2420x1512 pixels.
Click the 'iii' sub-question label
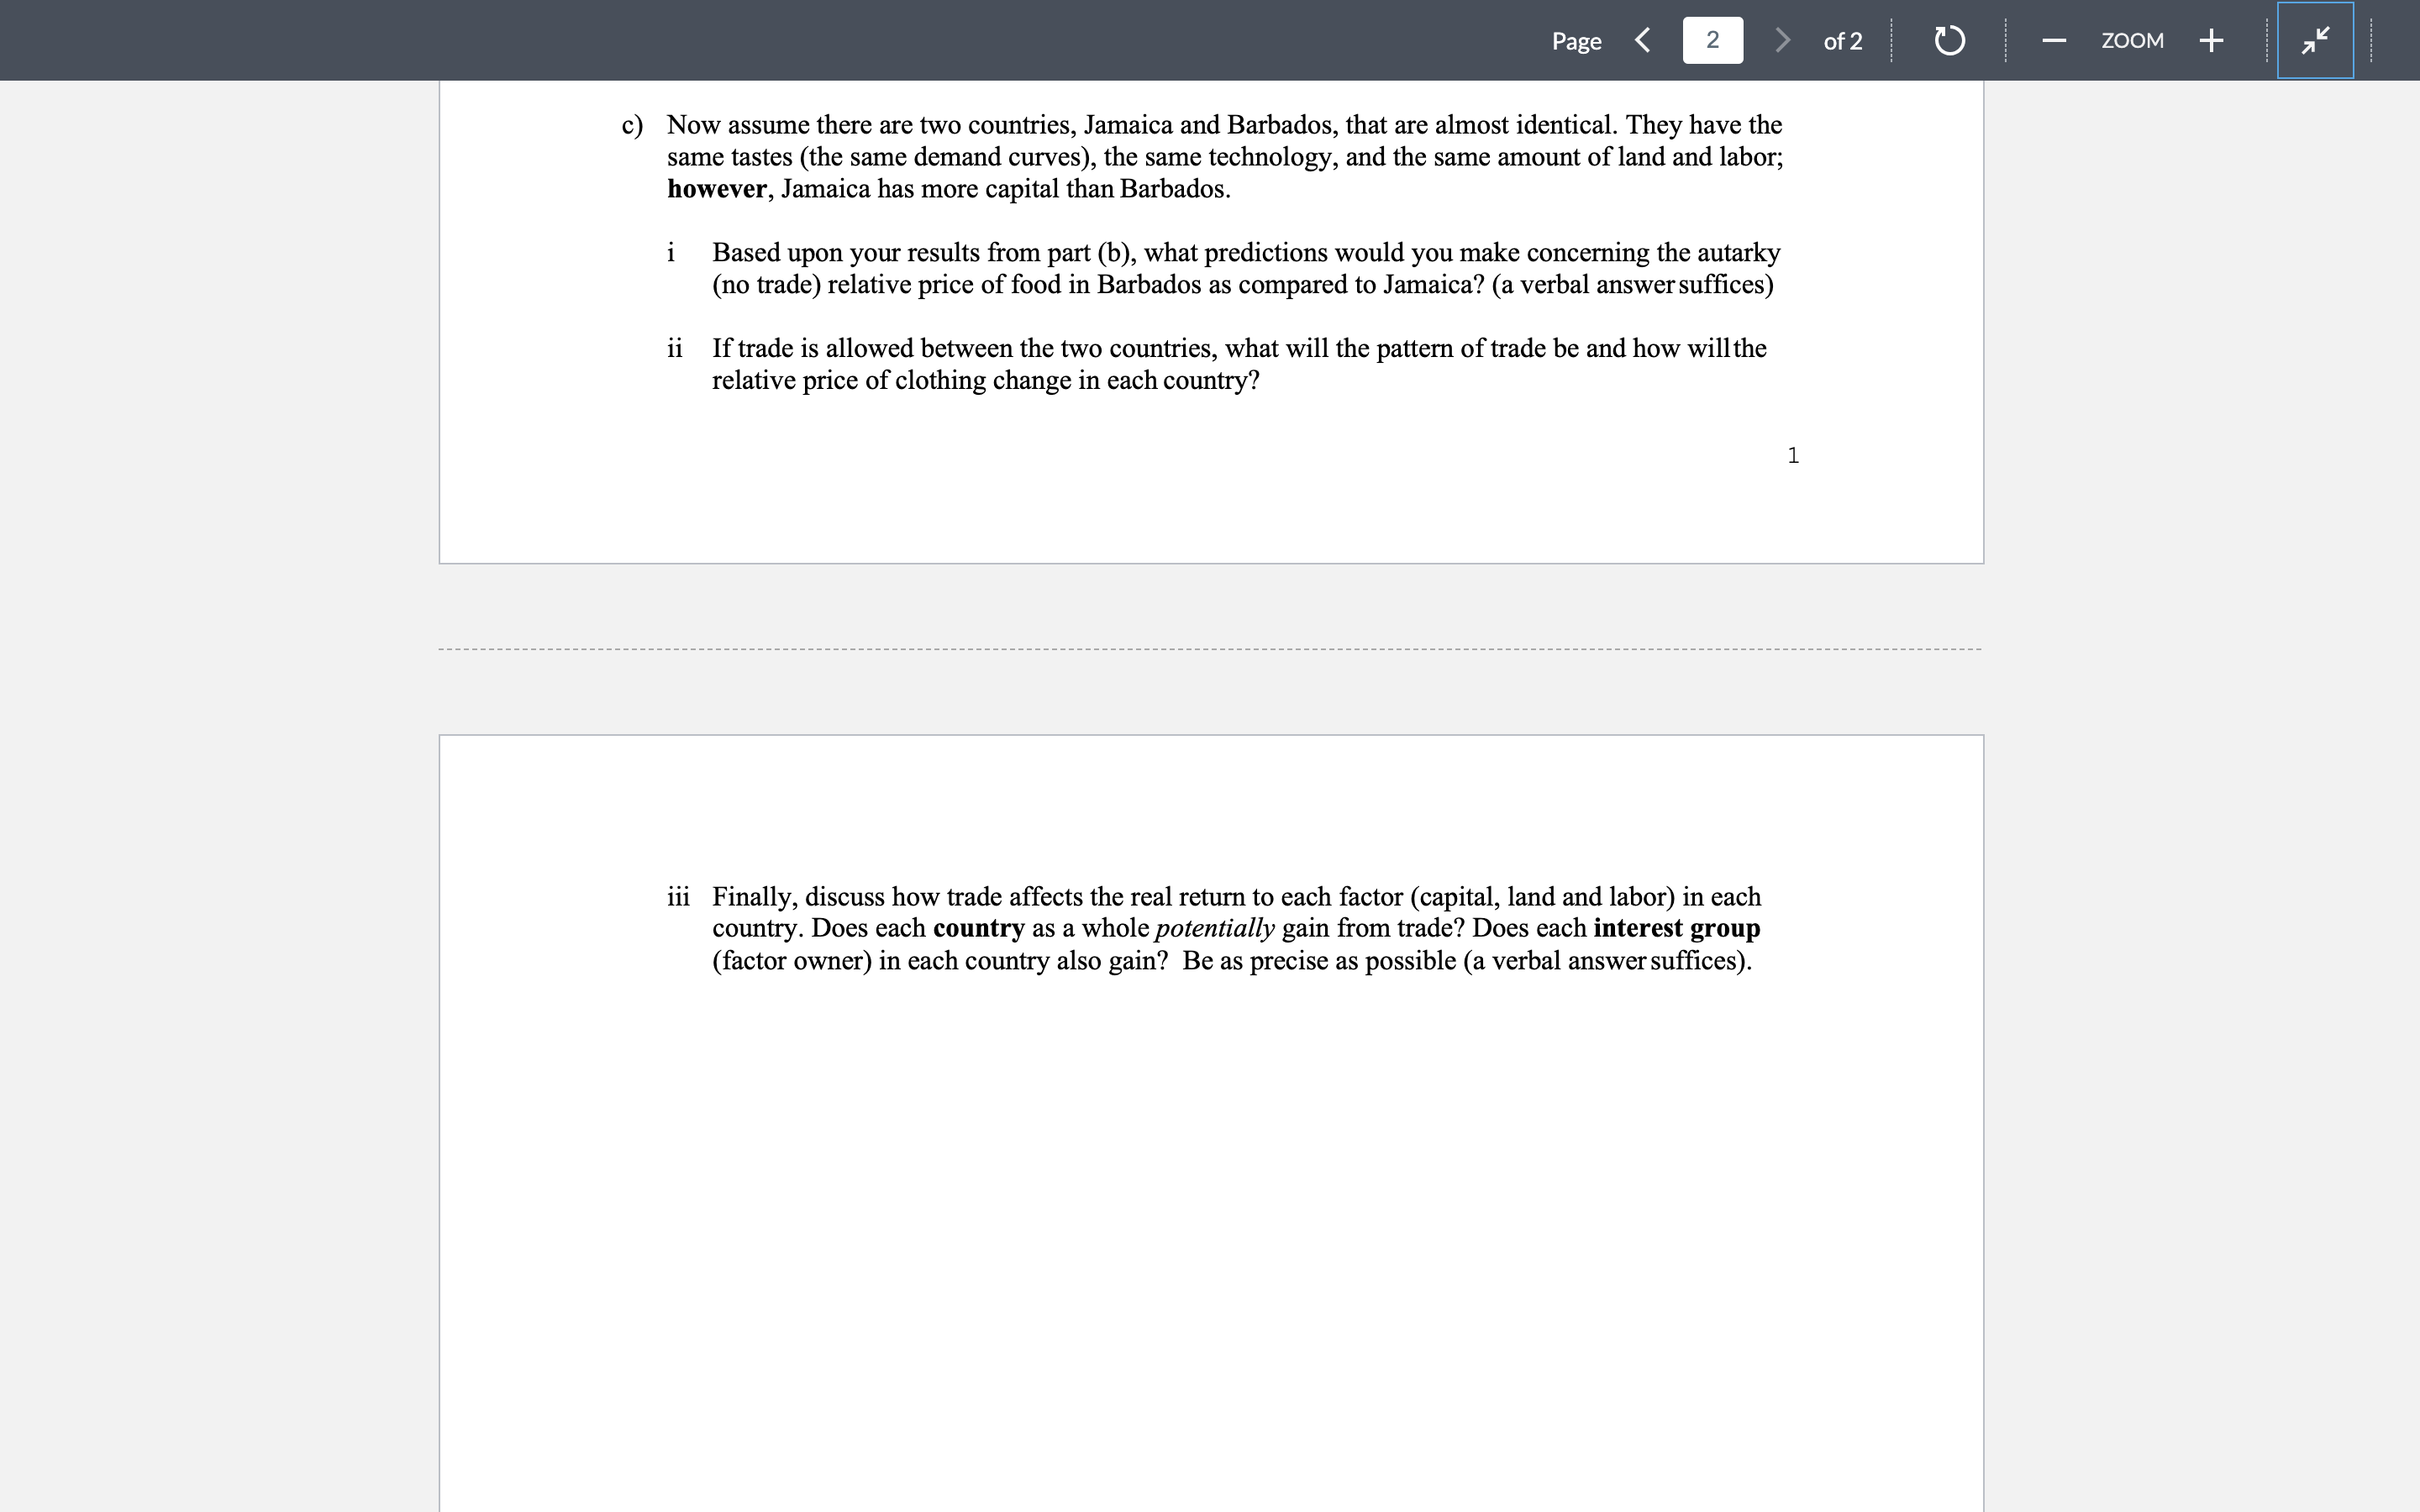pos(678,896)
